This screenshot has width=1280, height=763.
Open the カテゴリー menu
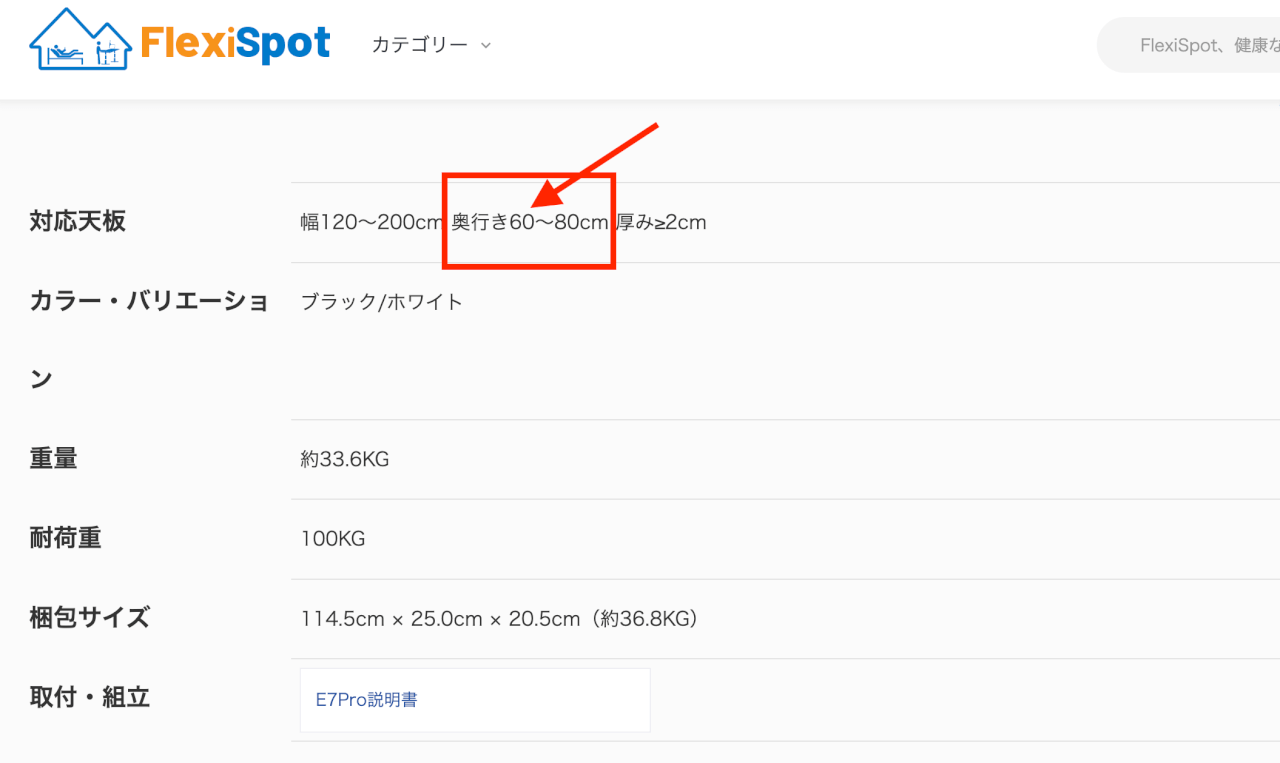click(419, 45)
